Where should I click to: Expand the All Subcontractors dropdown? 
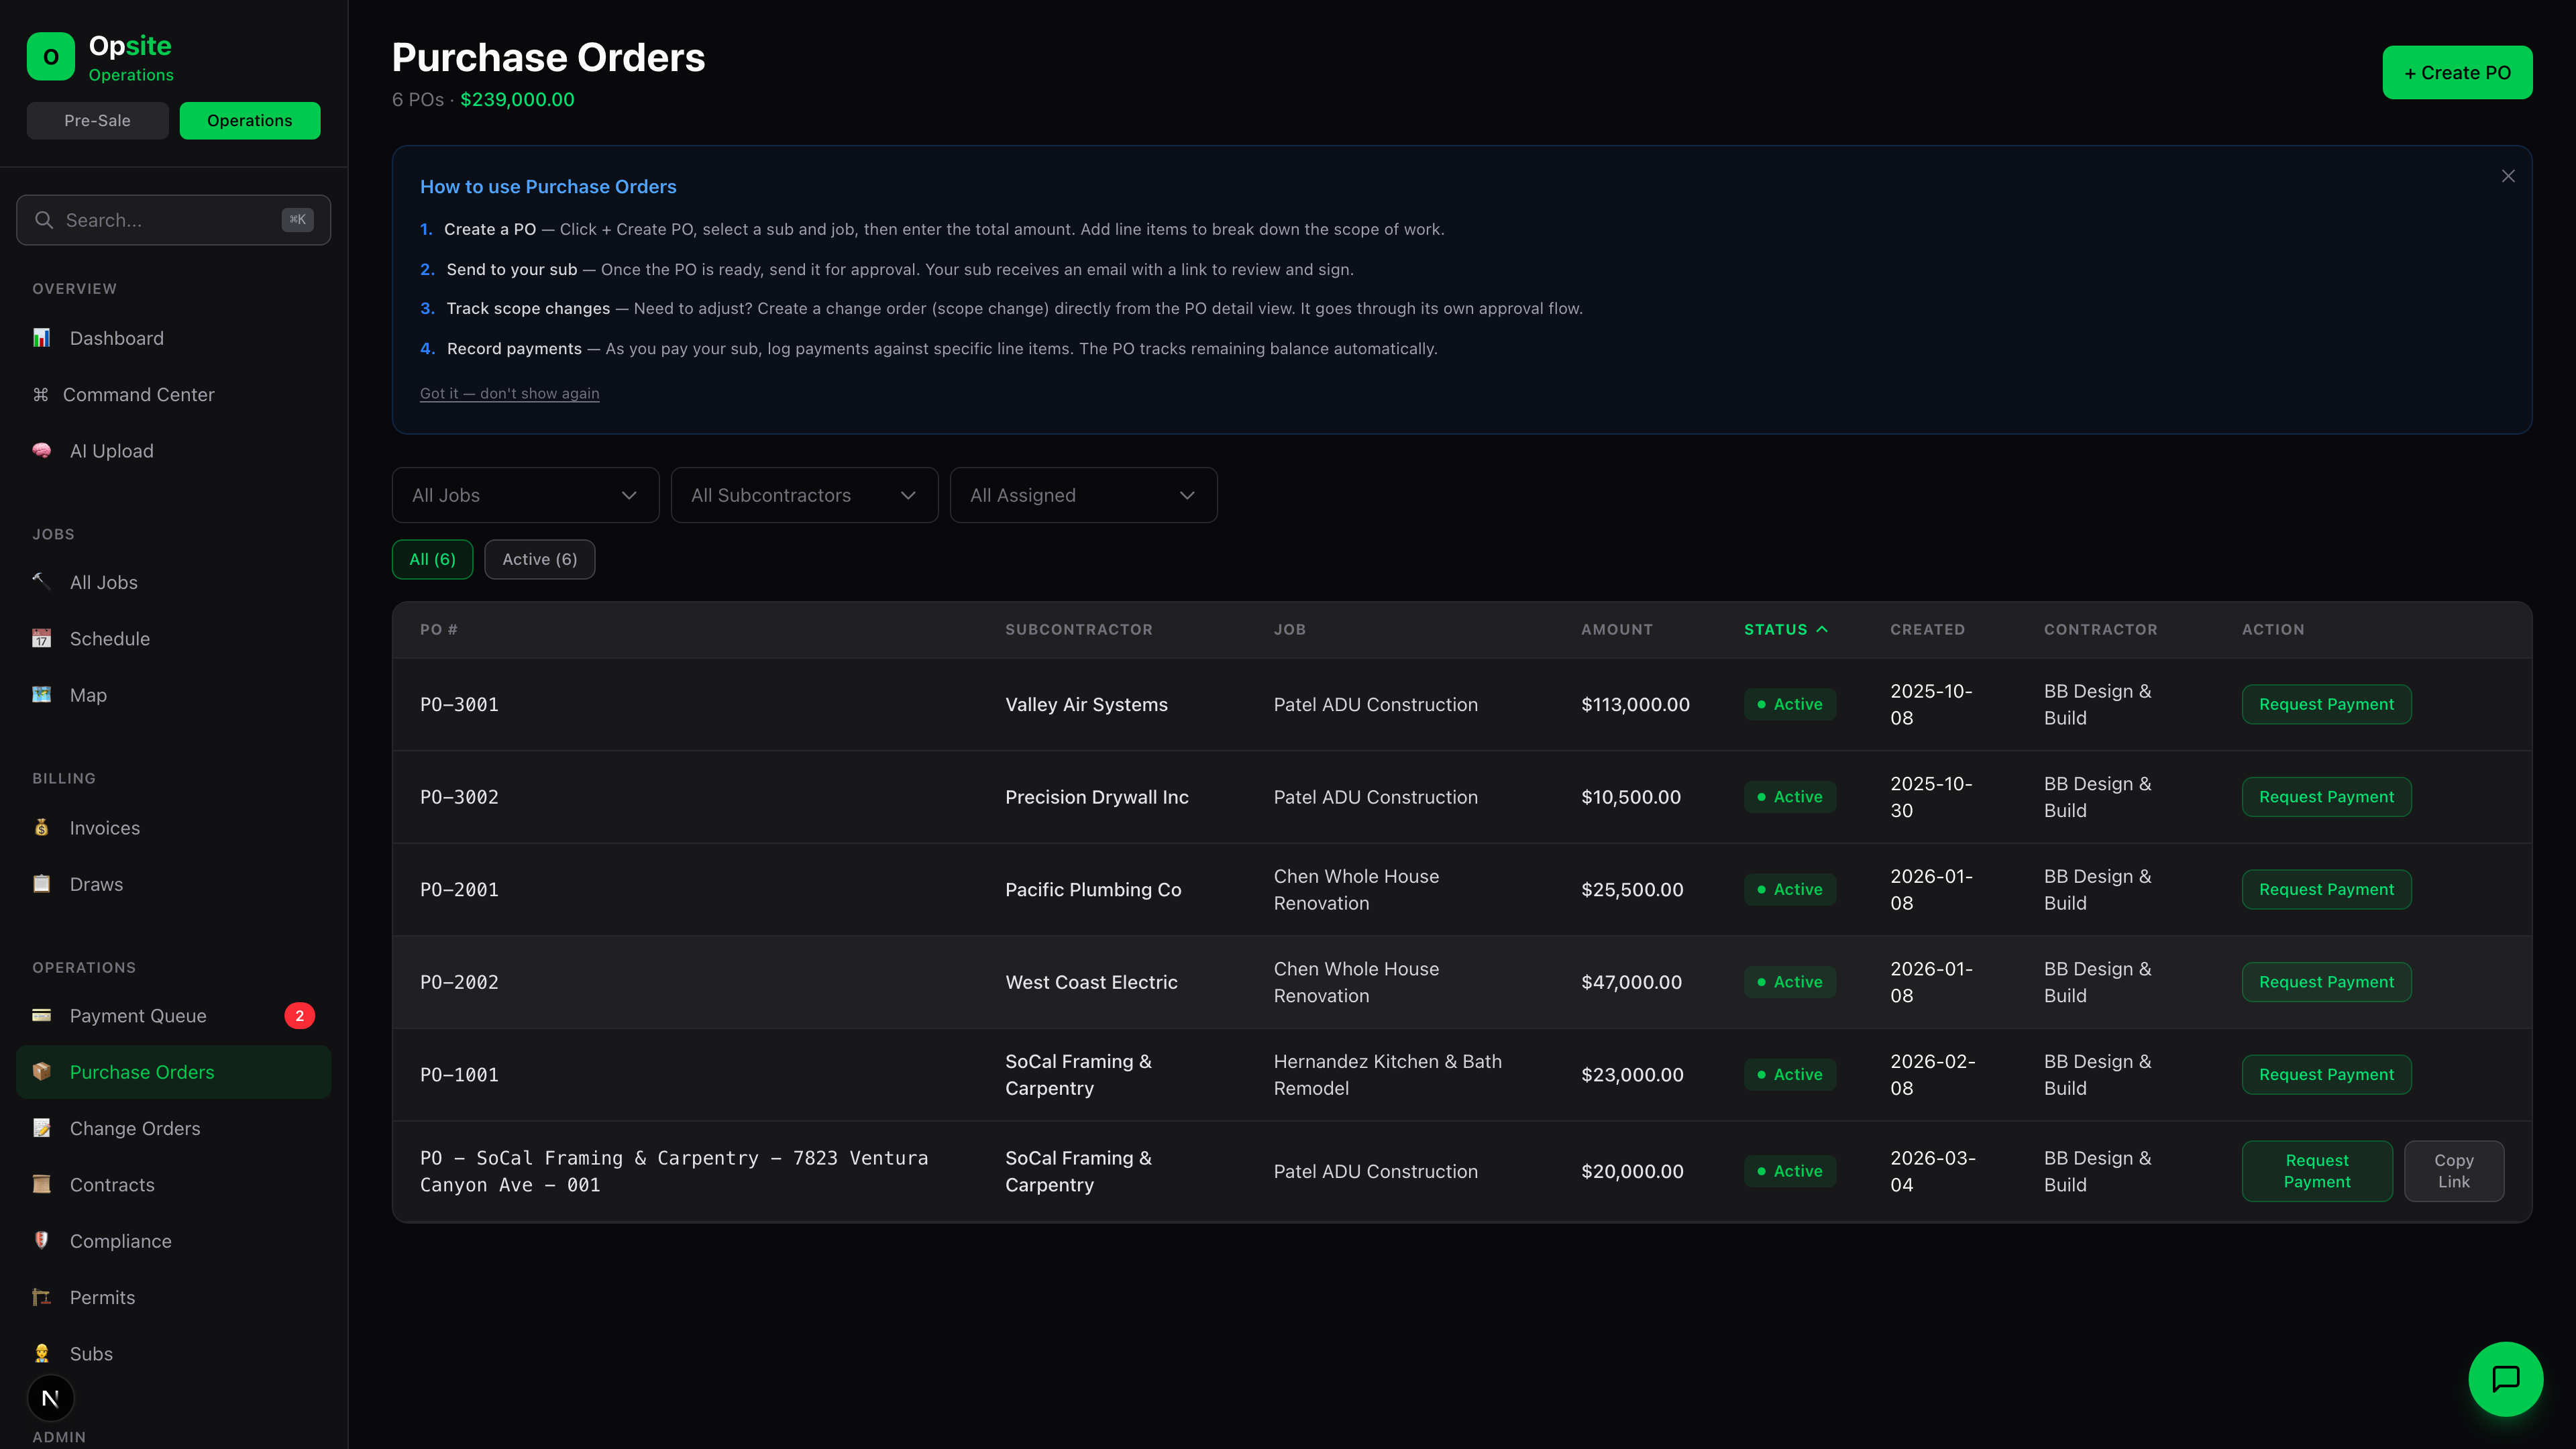point(803,495)
